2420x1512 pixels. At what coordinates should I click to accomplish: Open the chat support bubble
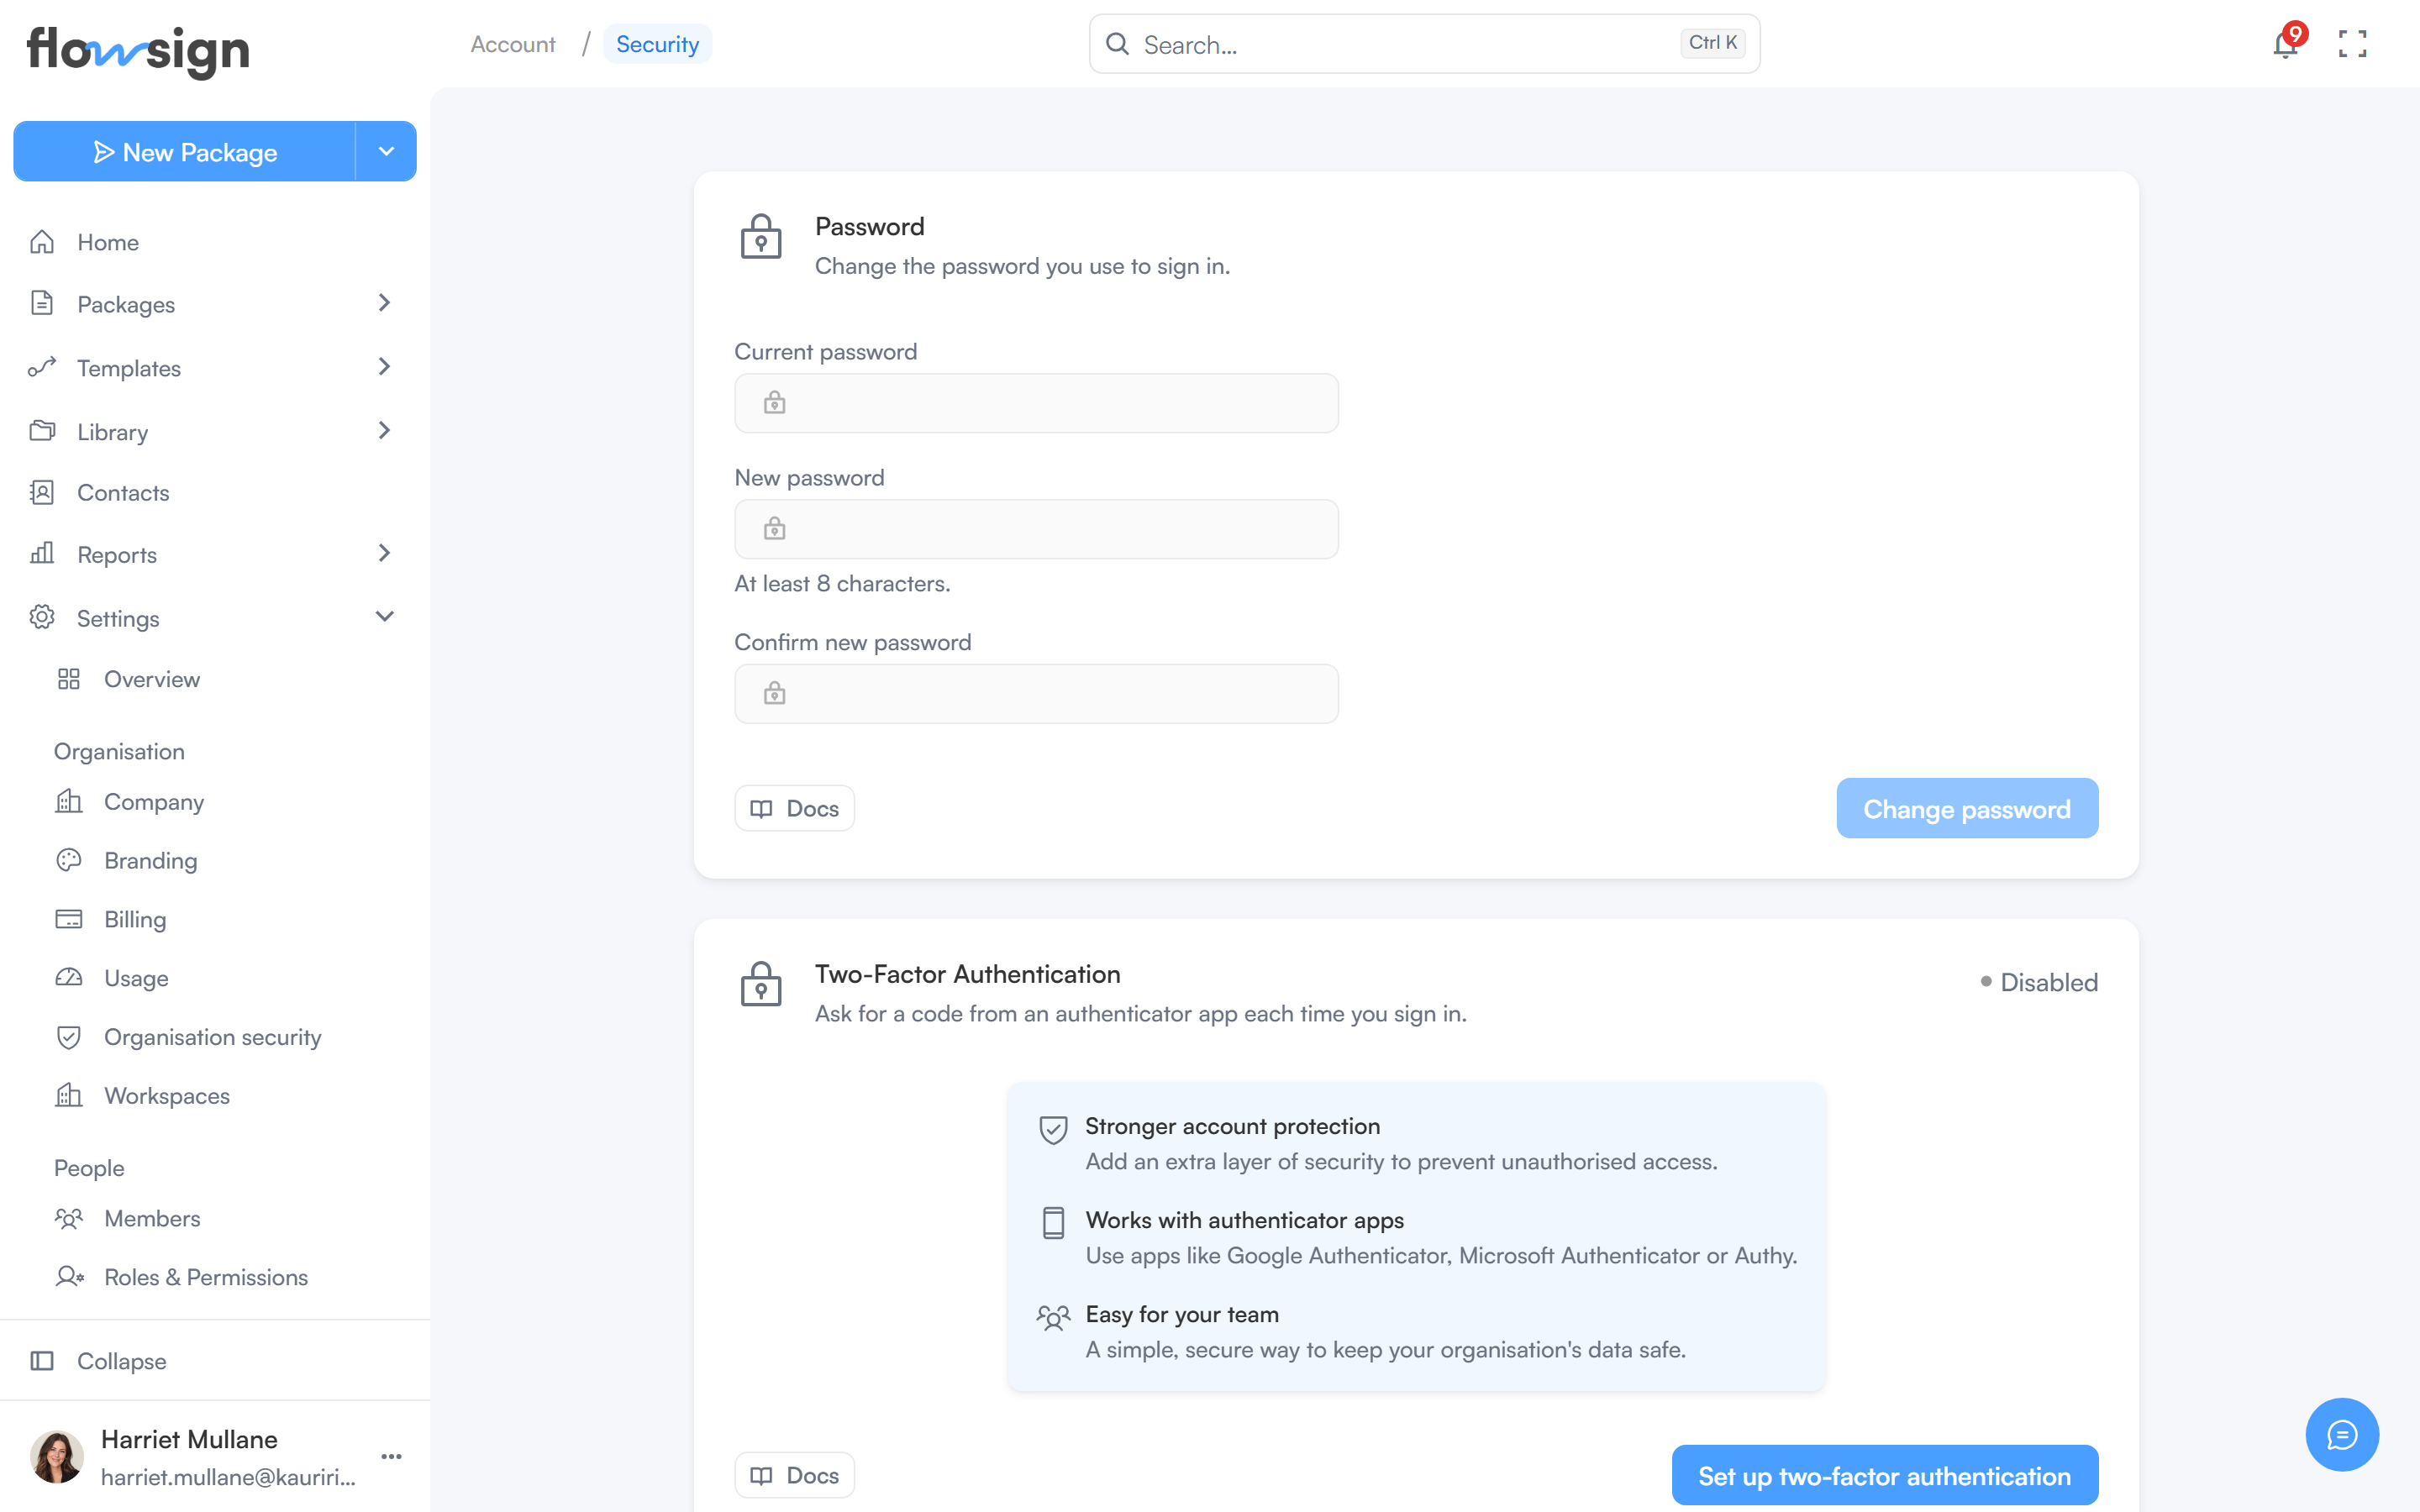click(x=2342, y=1434)
